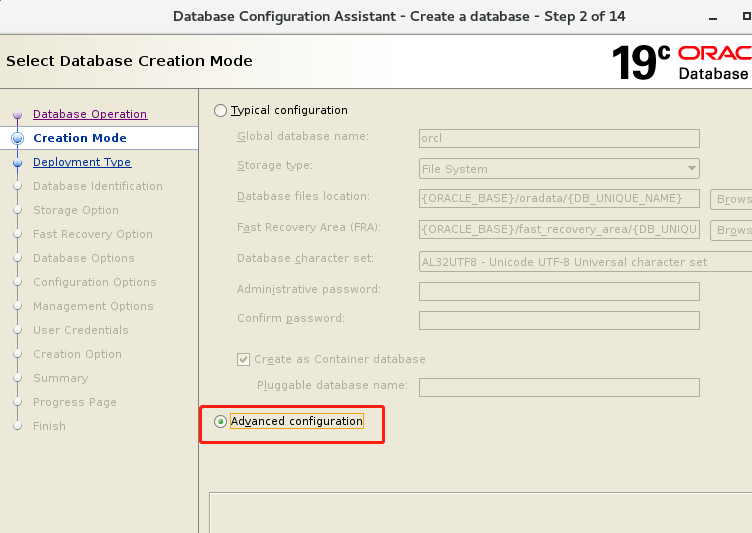The height and width of the screenshot is (533, 752).
Task: Click the Finish step label
Action: [x=49, y=426]
